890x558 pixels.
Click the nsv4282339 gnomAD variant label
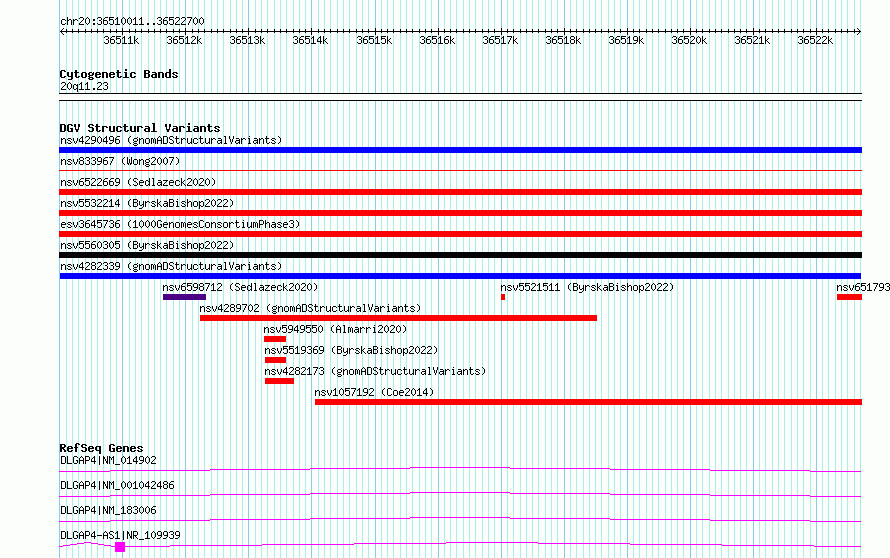pyautogui.click(x=171, y=266)
